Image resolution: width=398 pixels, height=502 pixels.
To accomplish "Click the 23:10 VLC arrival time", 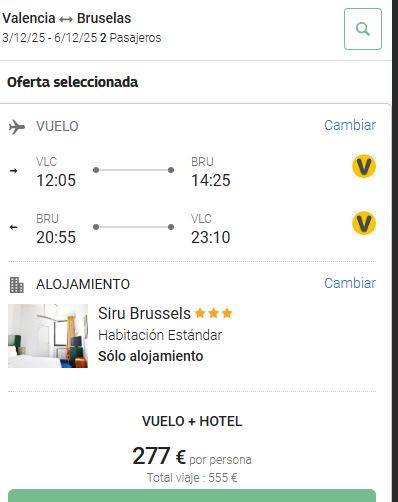I will coord(211,237).
